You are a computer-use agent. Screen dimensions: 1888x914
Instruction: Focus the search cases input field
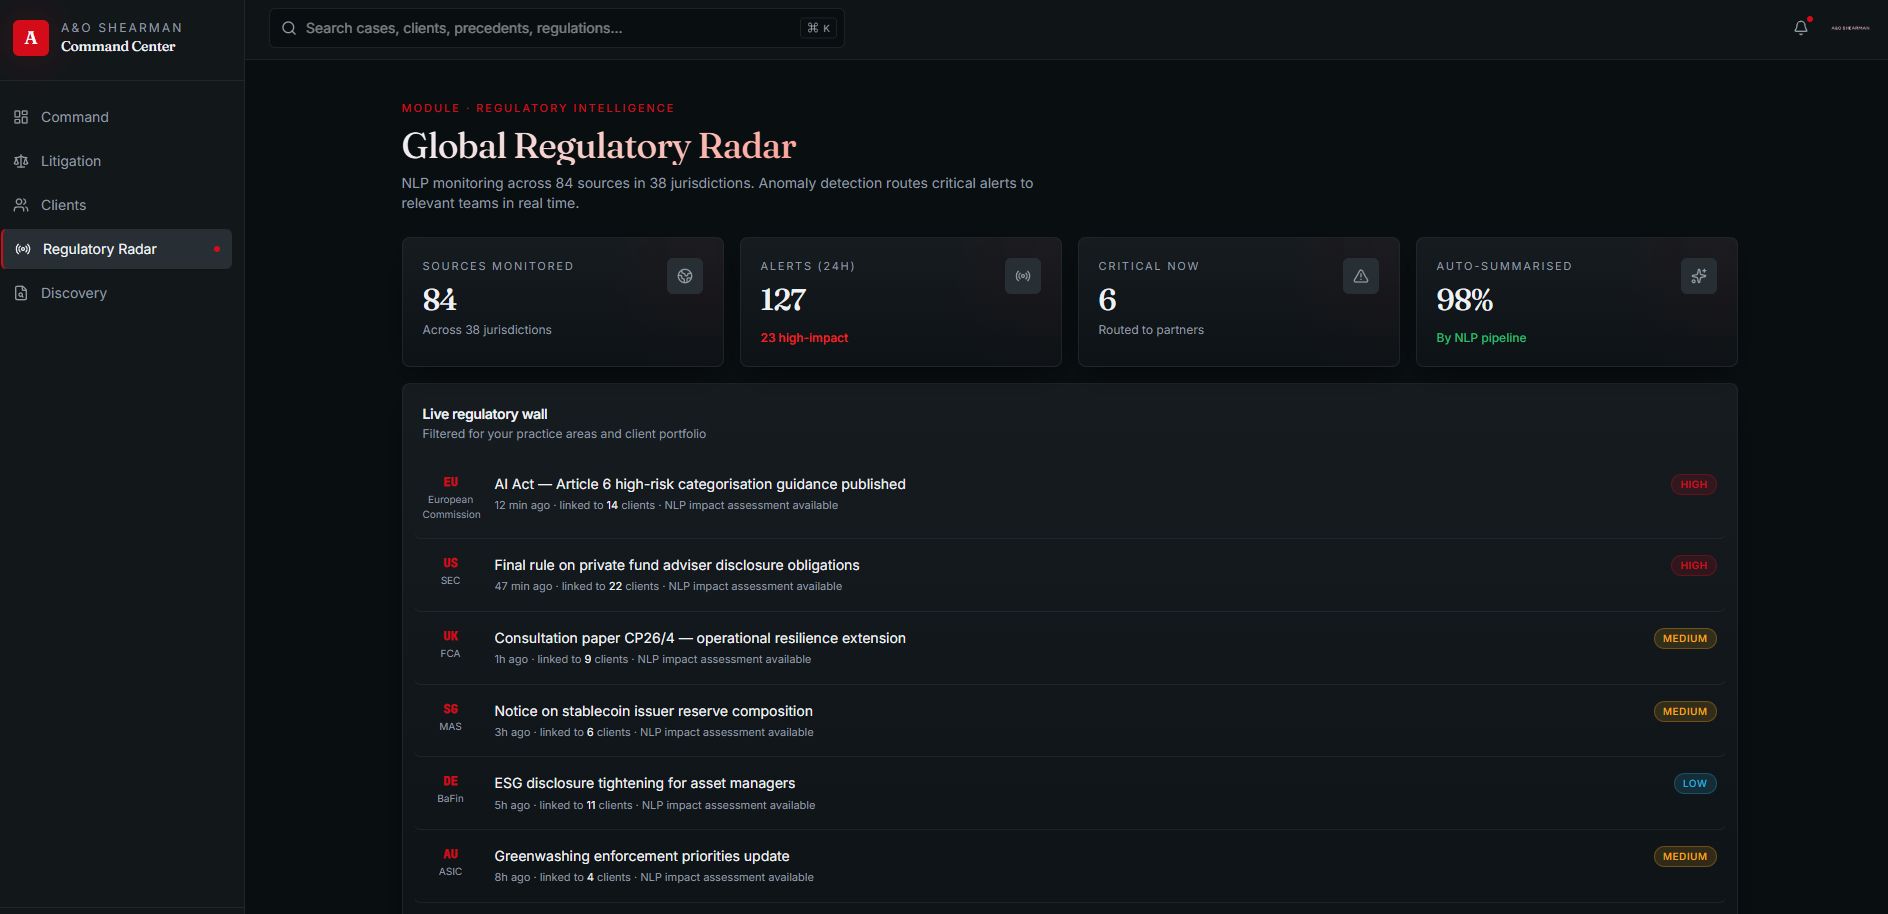(556, 28)
